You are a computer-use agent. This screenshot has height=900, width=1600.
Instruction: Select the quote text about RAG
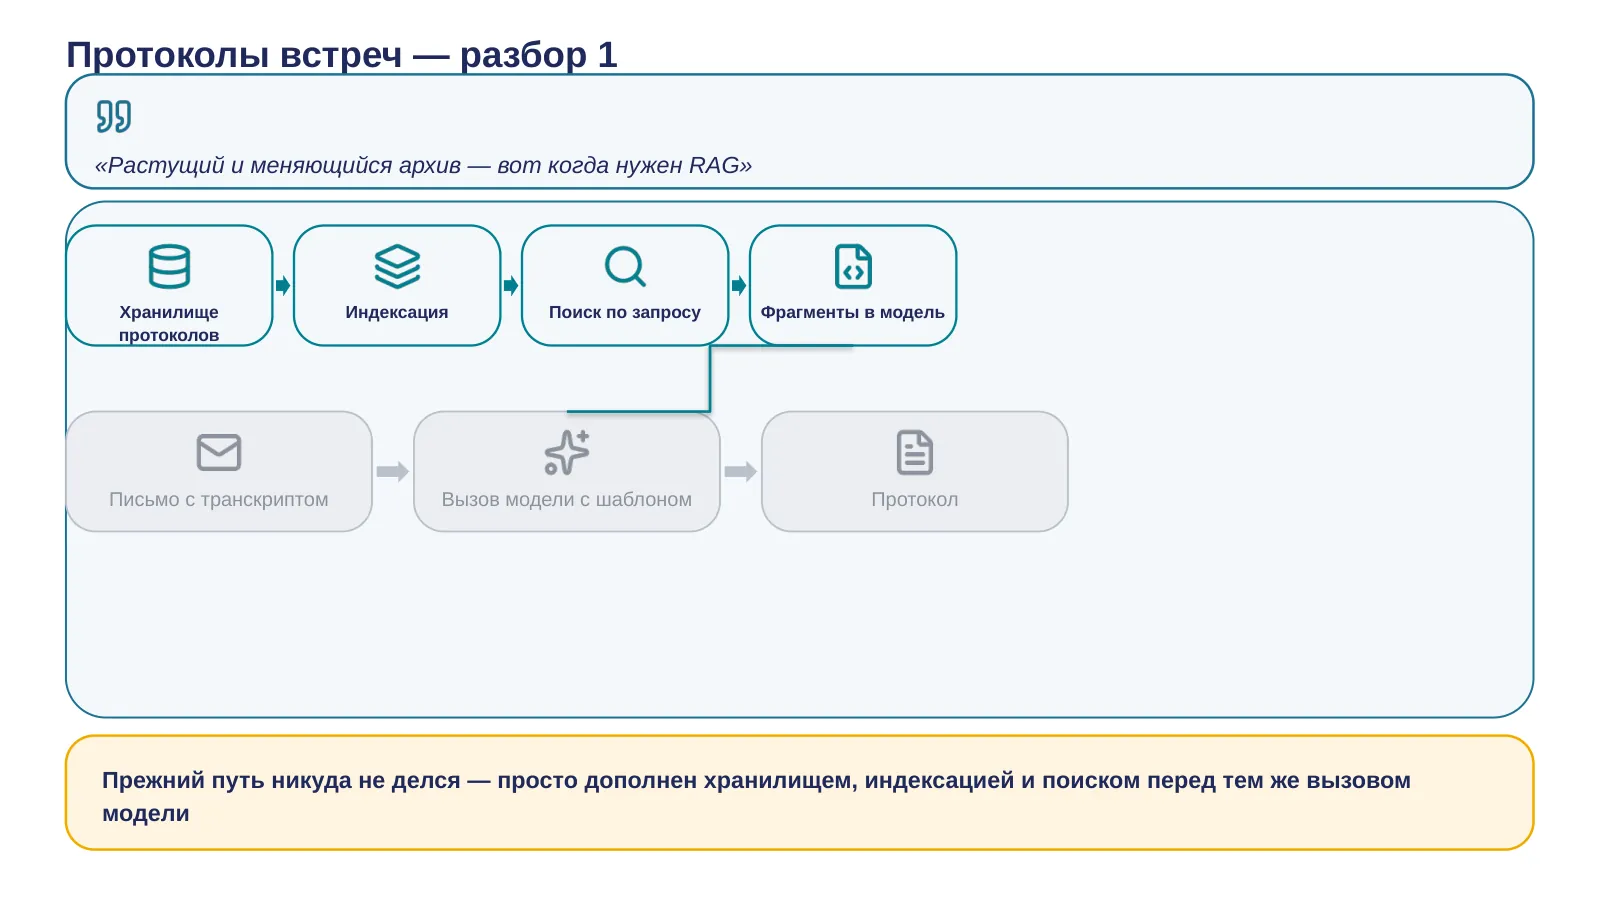[423, 165]
